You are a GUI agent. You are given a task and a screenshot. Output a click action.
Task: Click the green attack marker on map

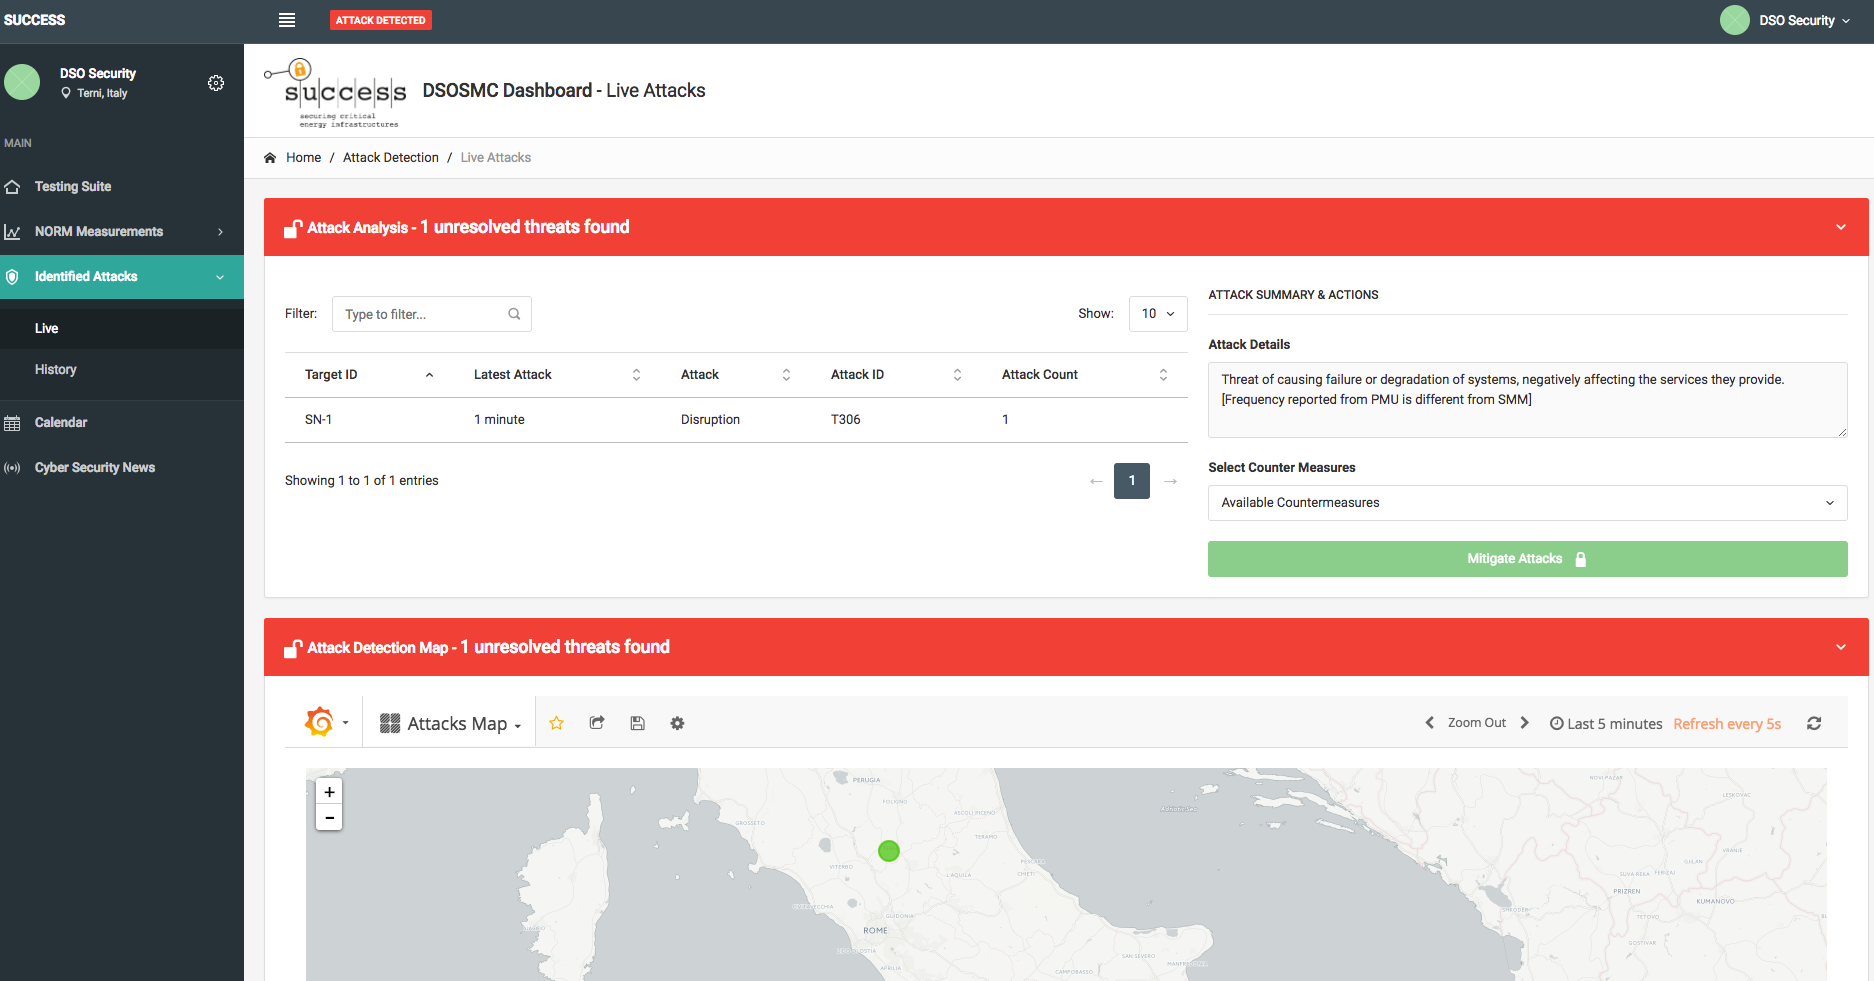[x=888, y=851]
